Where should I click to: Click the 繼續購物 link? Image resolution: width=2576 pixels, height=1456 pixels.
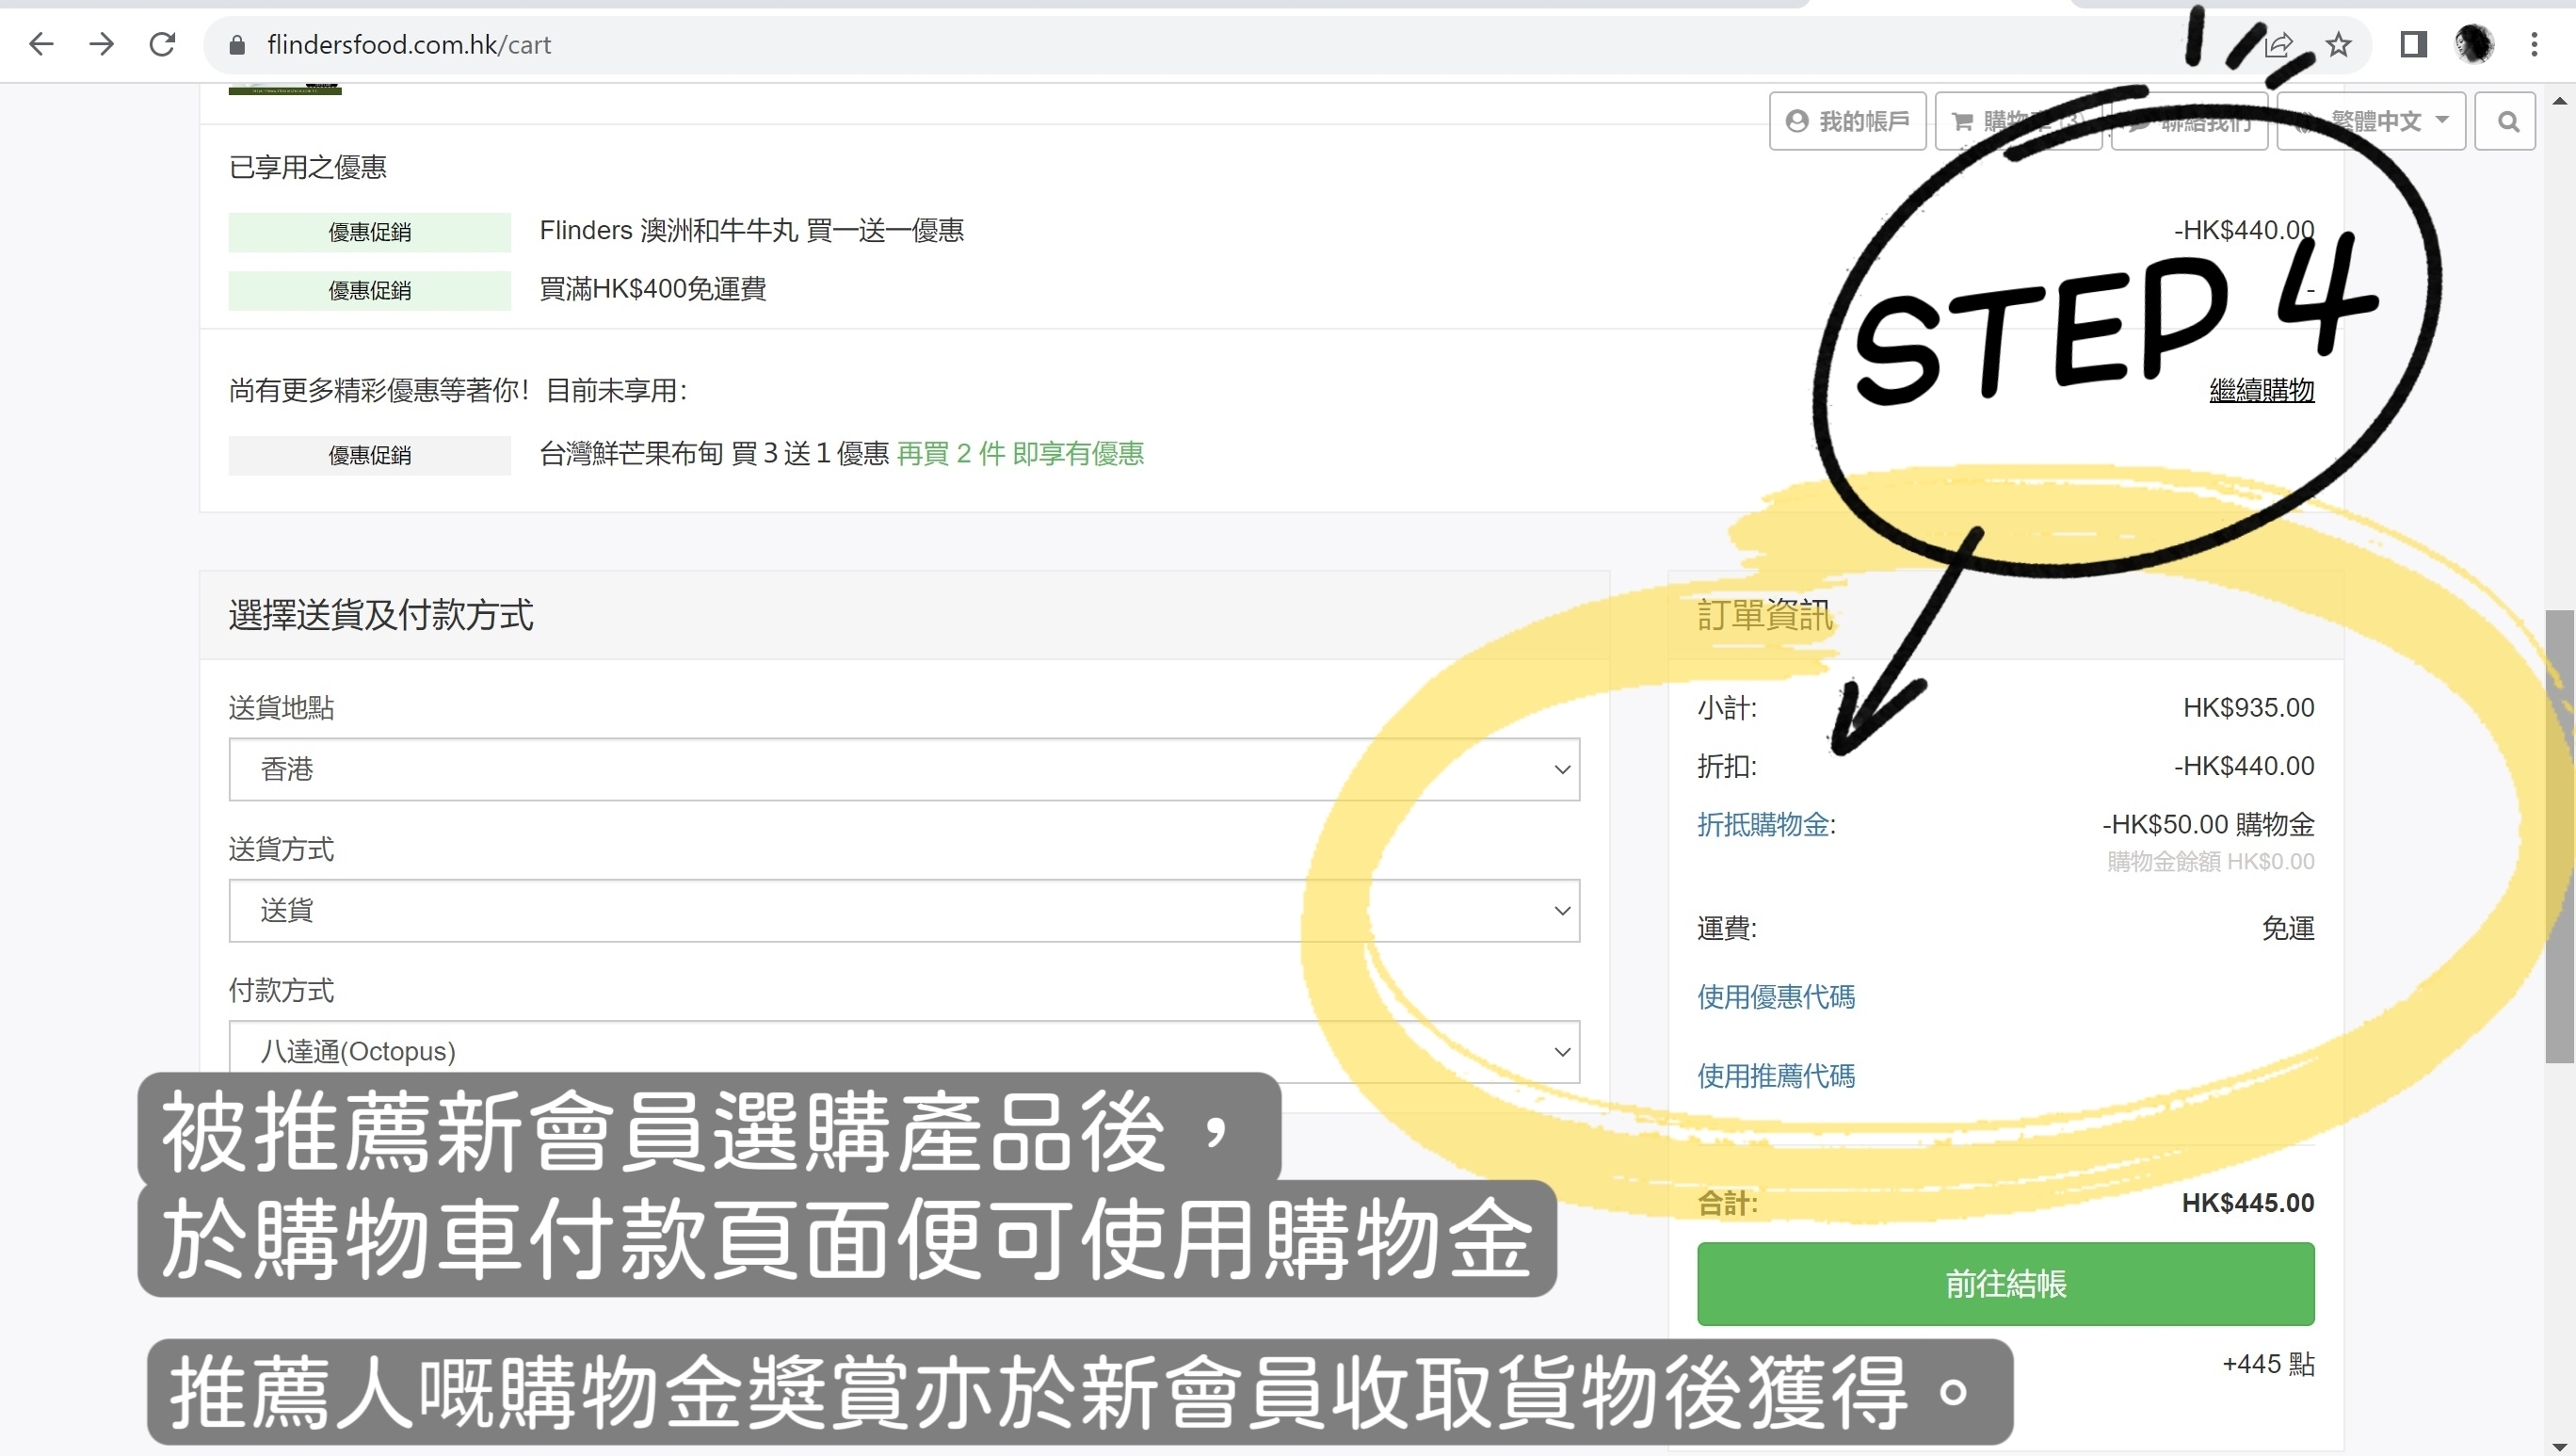pos(2261,390)
